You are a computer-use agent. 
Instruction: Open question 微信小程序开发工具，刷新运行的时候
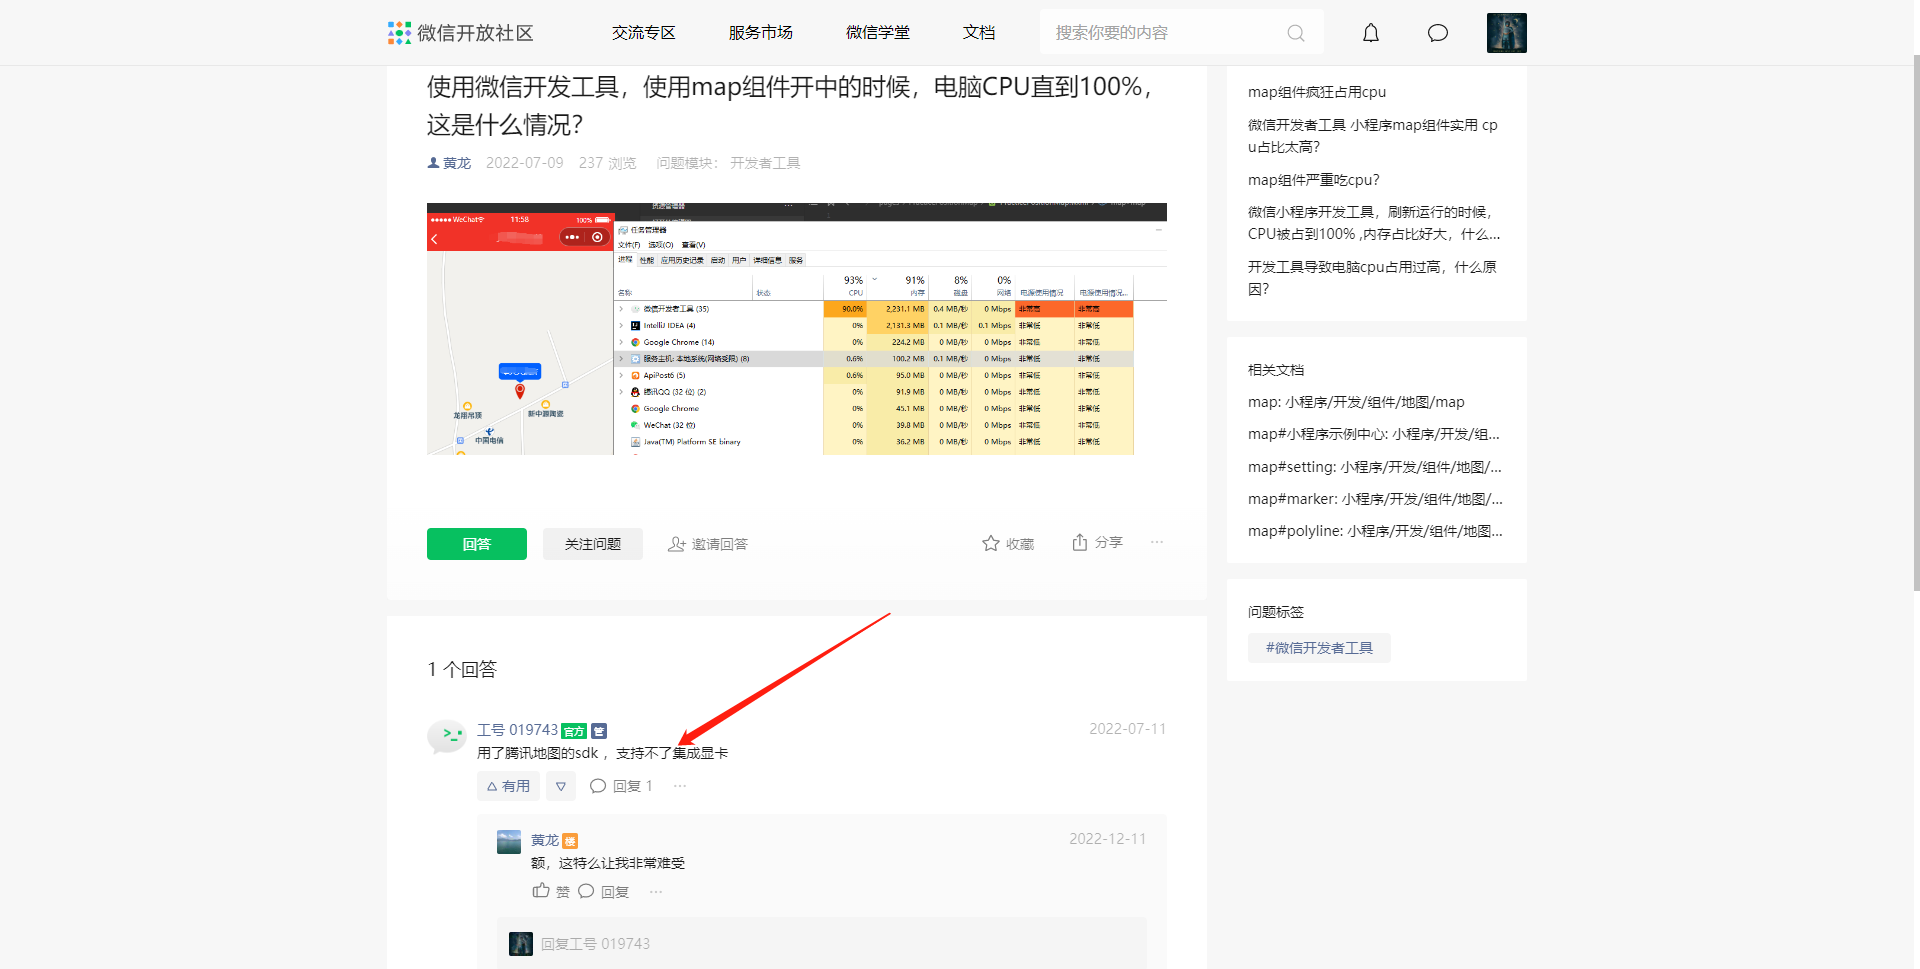point(1374,223)
